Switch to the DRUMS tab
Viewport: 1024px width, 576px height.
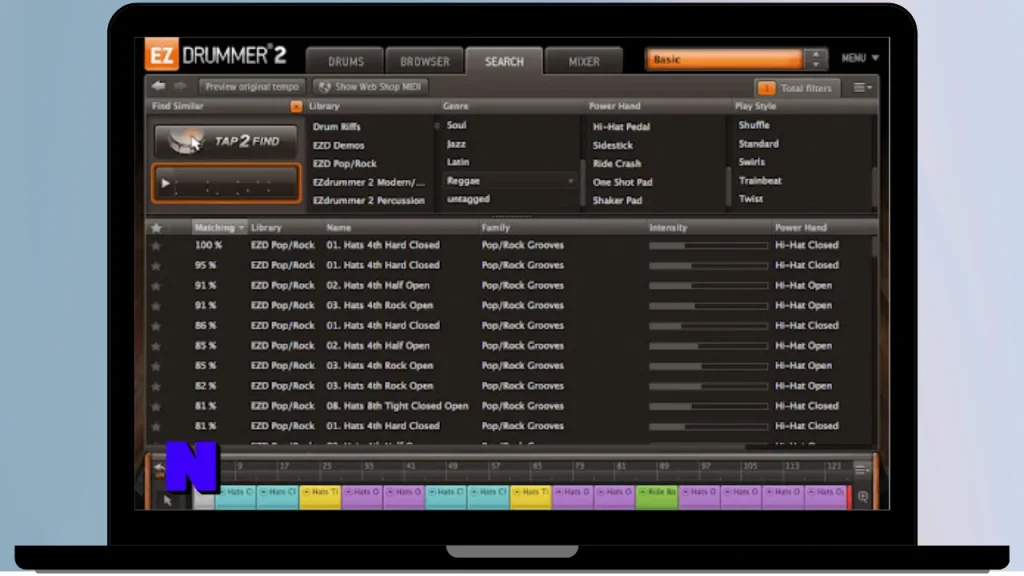[345, 61]
